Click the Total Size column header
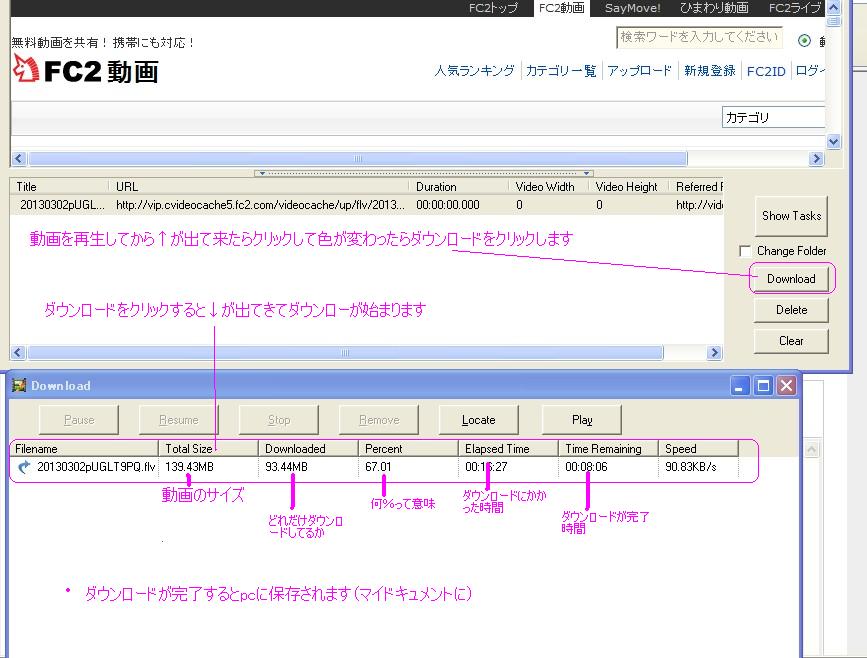The width and height of the screenshot is (867, 658). coord(208,448)
